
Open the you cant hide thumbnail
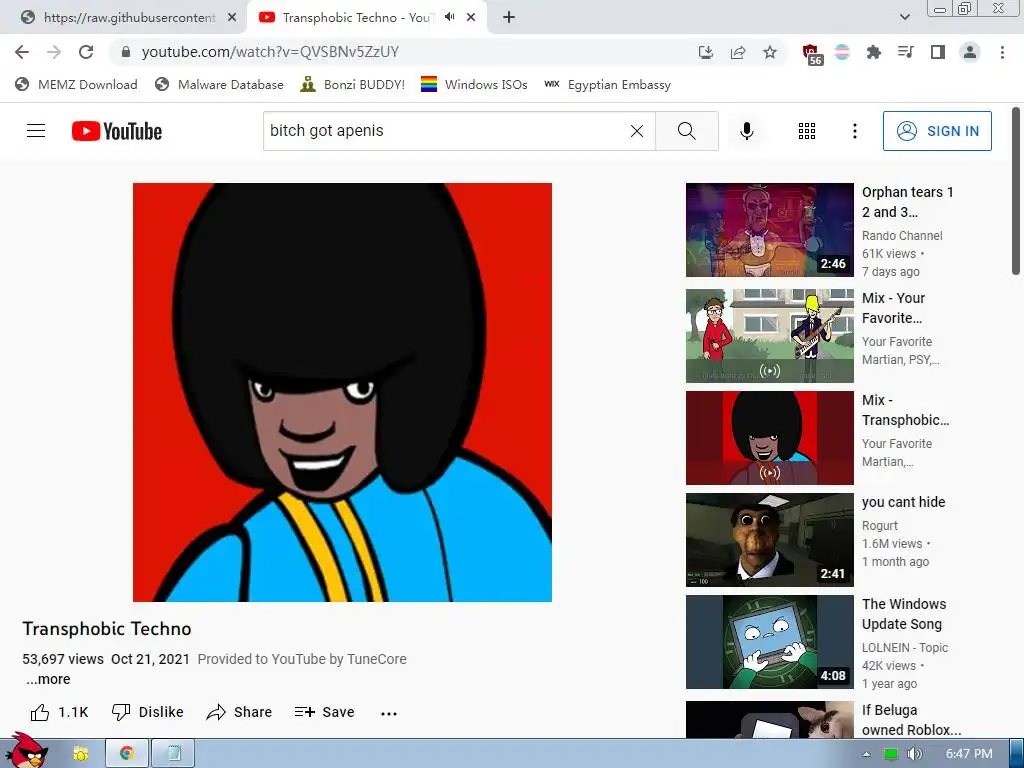[769, 539]
